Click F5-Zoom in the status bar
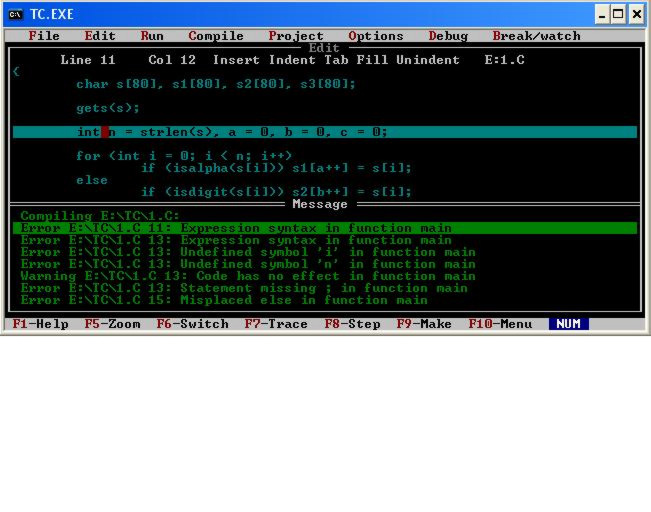This screenshot has height=512, width=651. coord(112,324)
